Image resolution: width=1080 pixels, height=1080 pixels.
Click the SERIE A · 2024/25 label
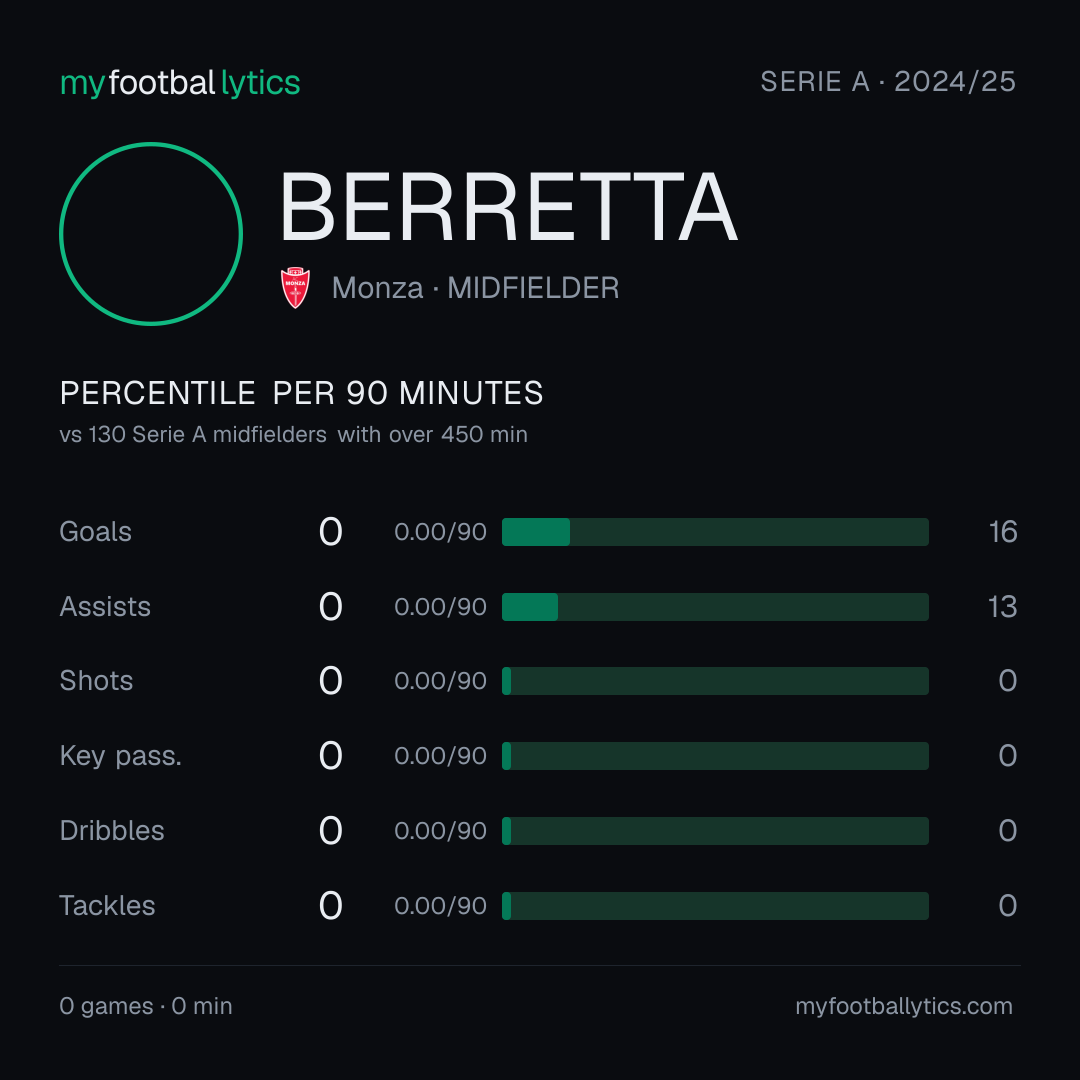click(x=888, y=82)
